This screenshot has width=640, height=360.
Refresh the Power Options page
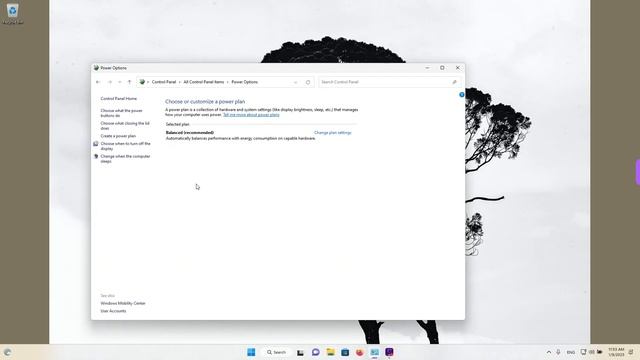pyautogui.click(x=308, y=82)
